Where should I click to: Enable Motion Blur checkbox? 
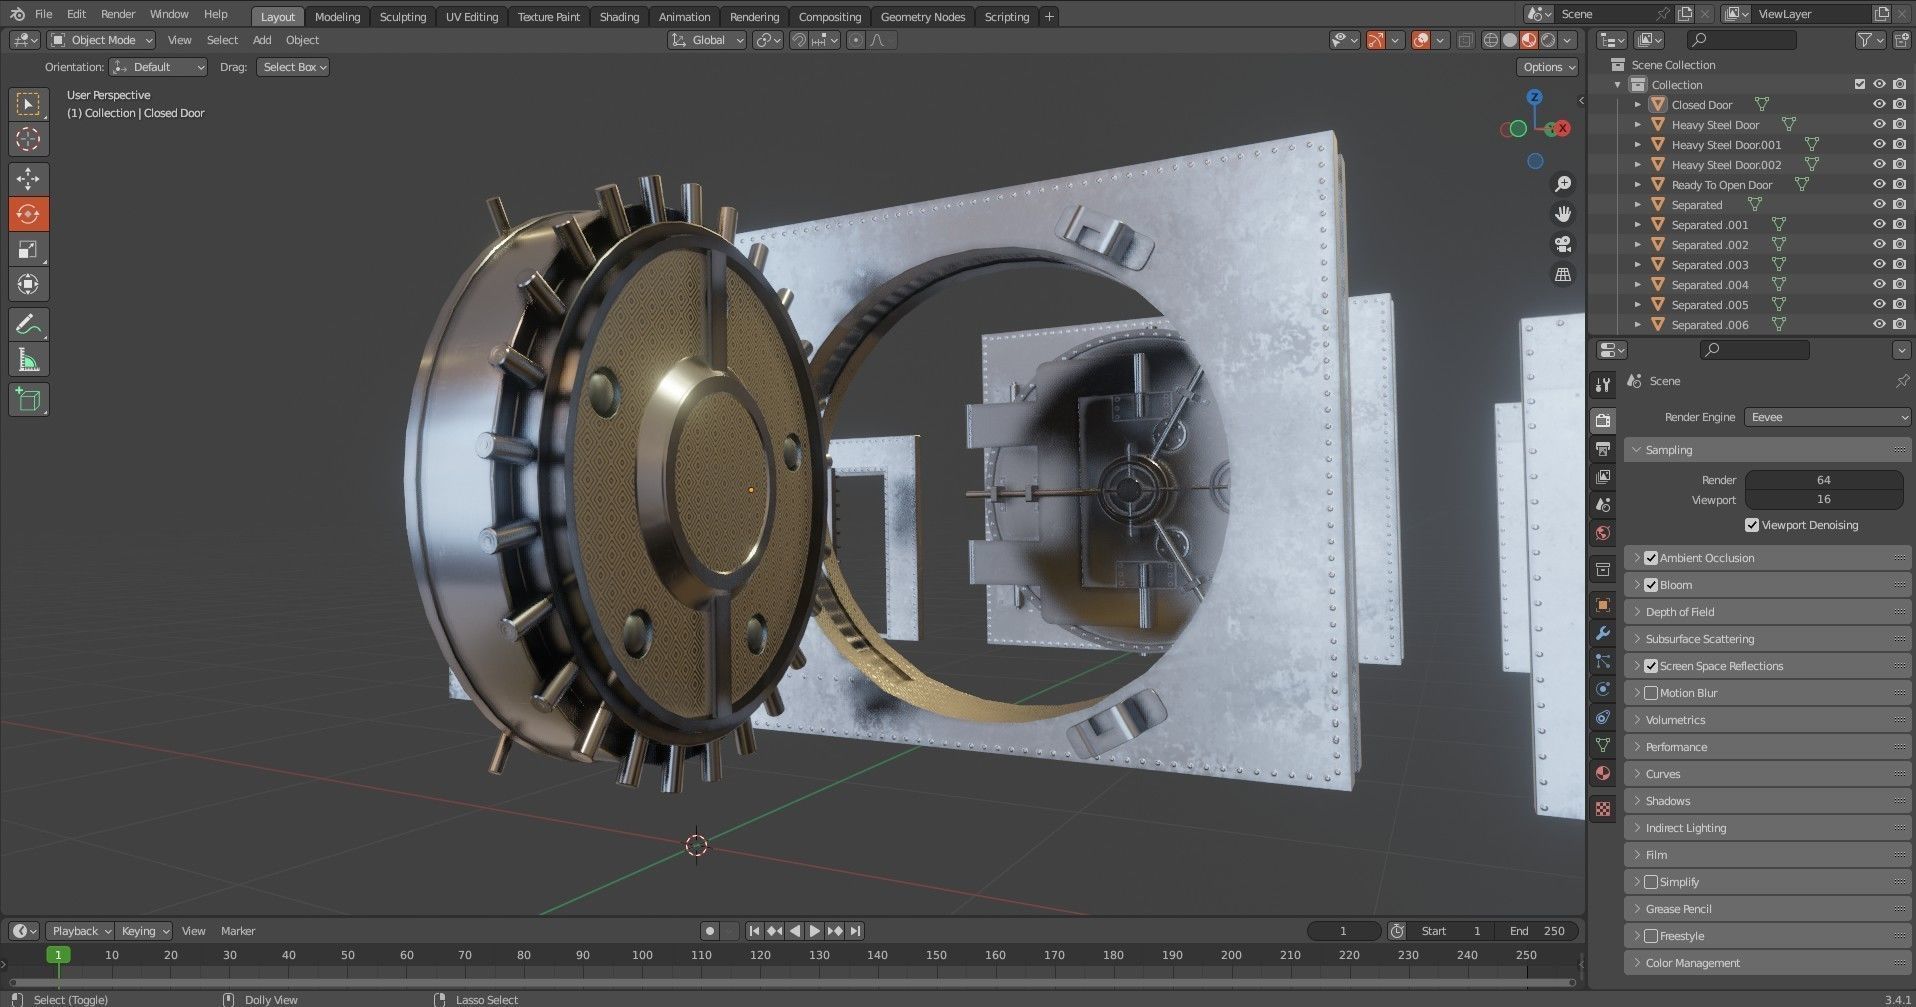[1651, 693]
